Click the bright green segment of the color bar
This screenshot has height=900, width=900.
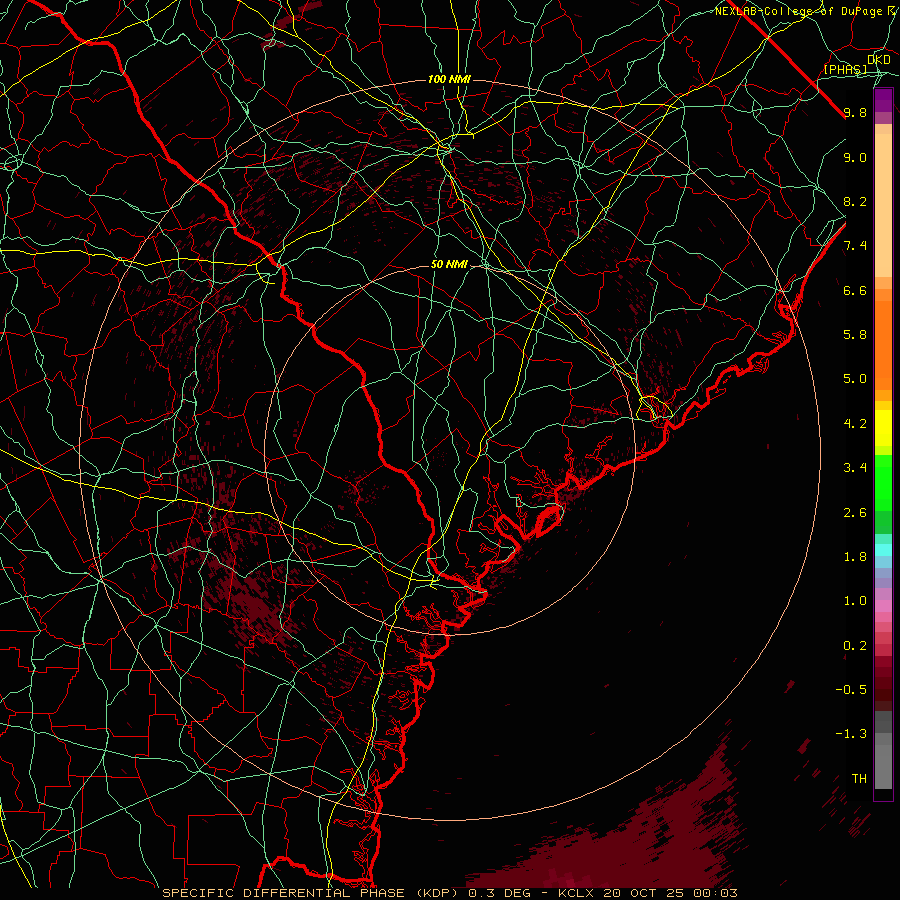point(883,482)
